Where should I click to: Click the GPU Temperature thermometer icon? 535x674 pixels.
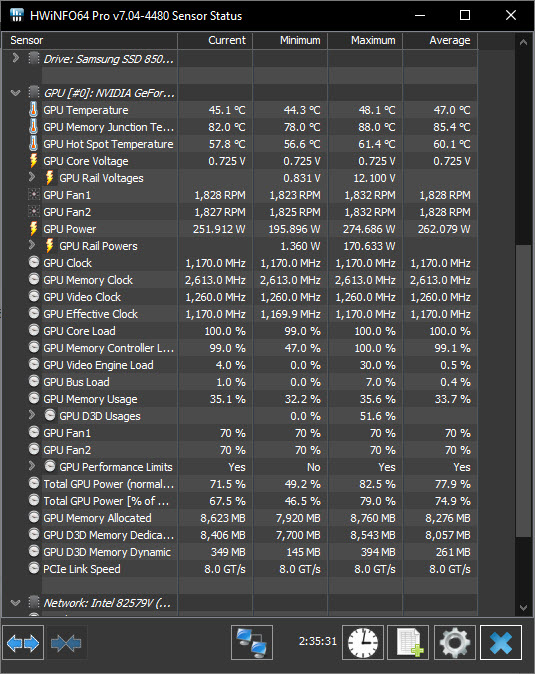[x=33, y=110]
